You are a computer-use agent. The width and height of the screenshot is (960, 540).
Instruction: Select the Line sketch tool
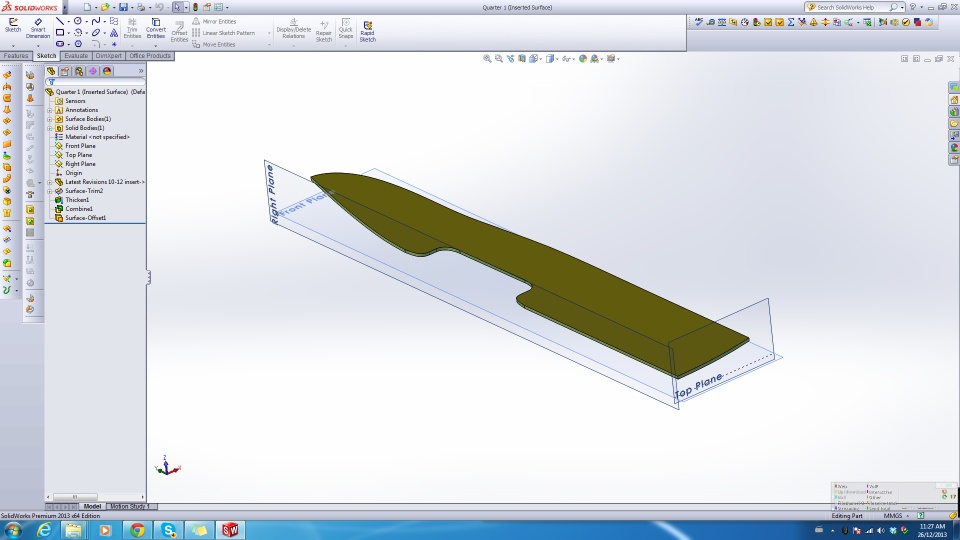(60, 21)
